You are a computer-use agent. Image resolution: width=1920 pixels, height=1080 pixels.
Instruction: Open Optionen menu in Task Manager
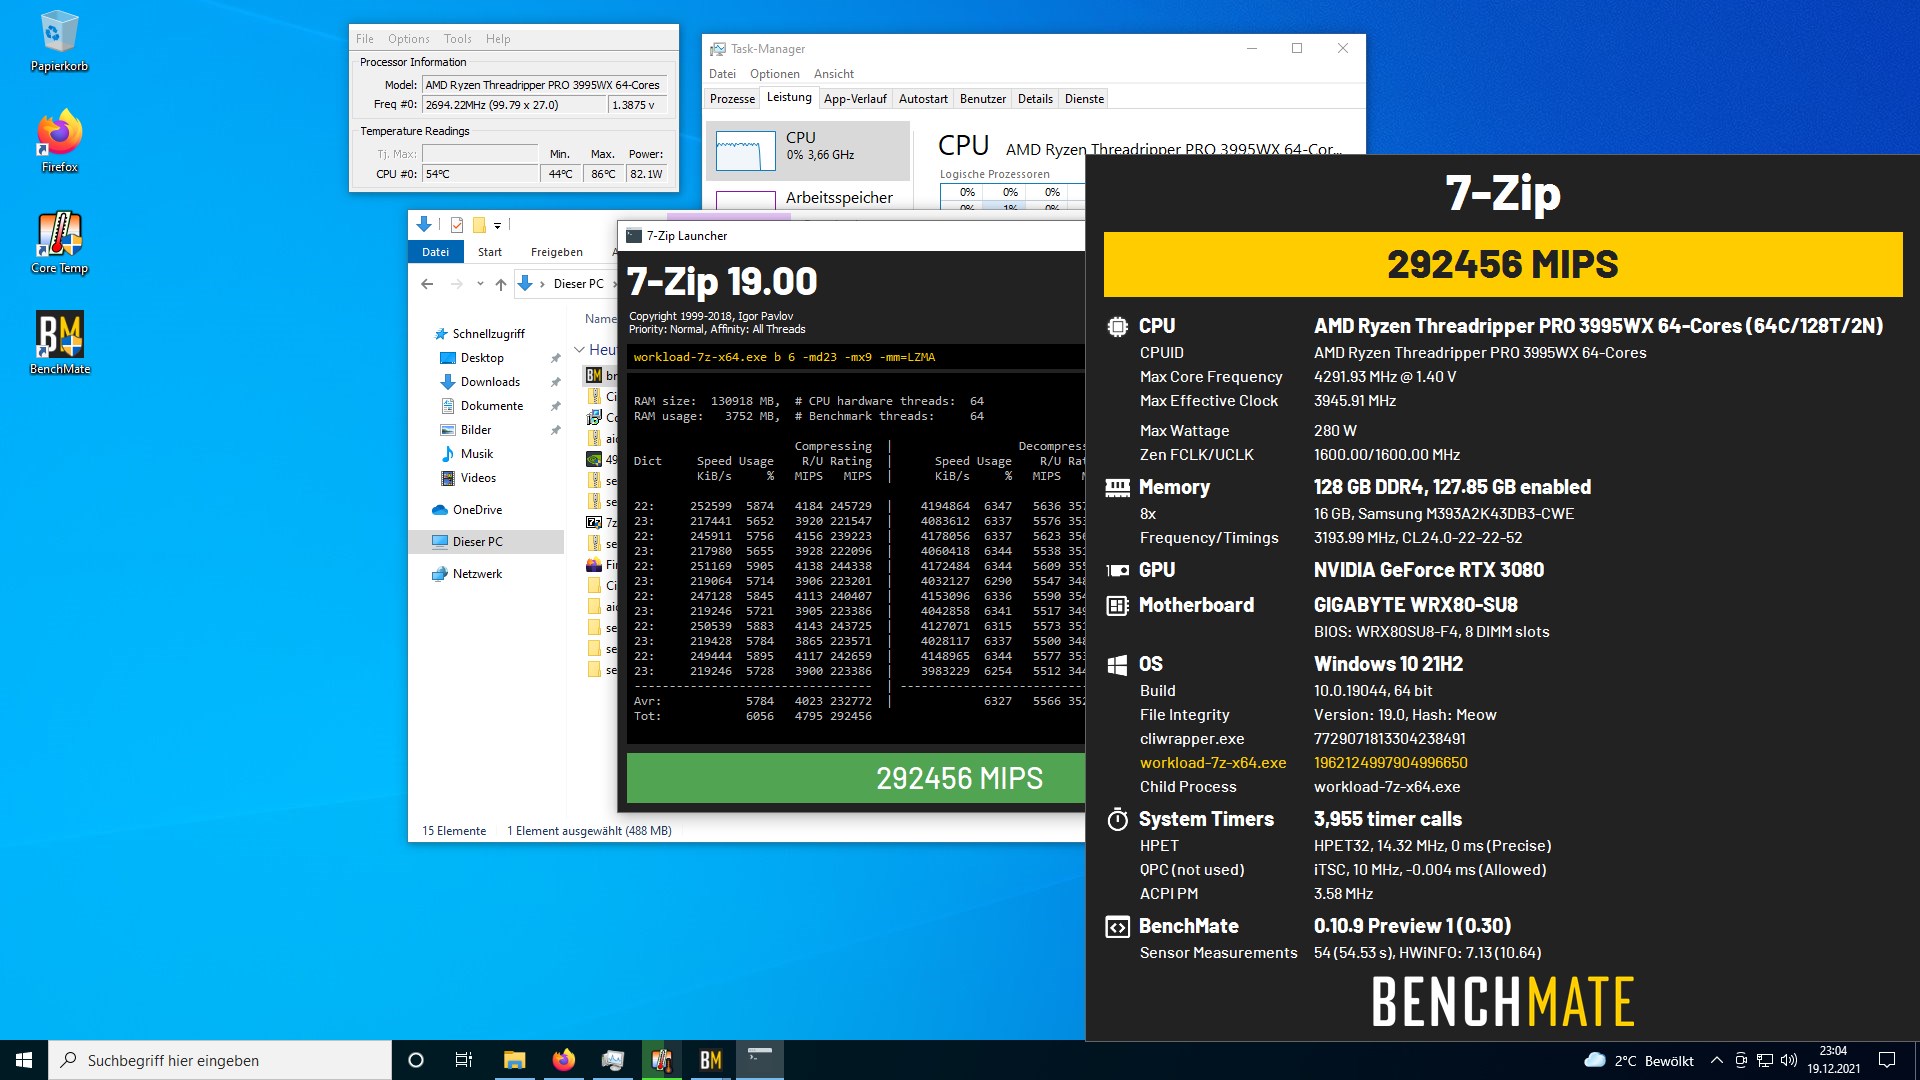[774, 74]
